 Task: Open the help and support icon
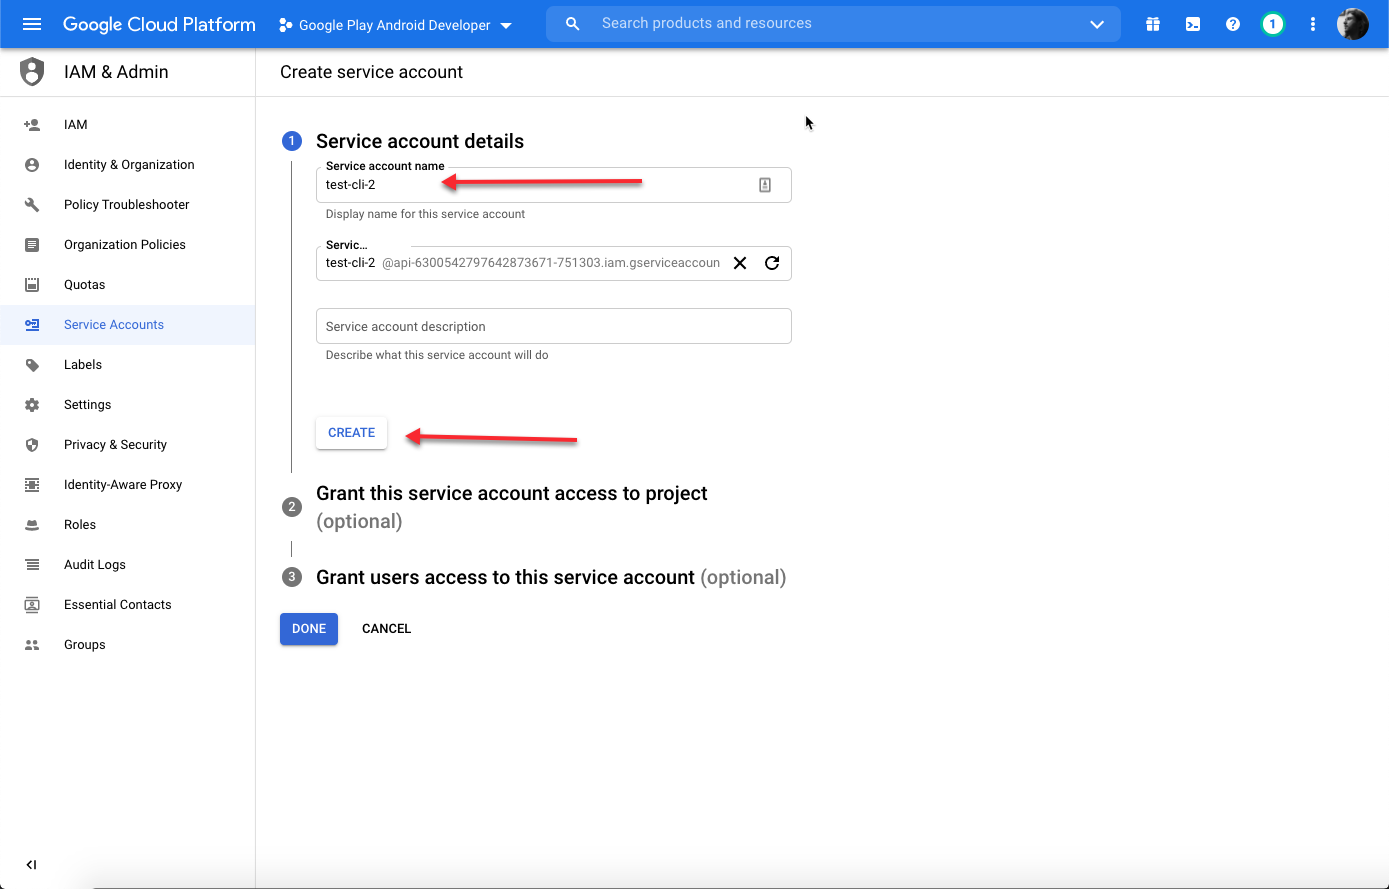[x=1232, y=24]
